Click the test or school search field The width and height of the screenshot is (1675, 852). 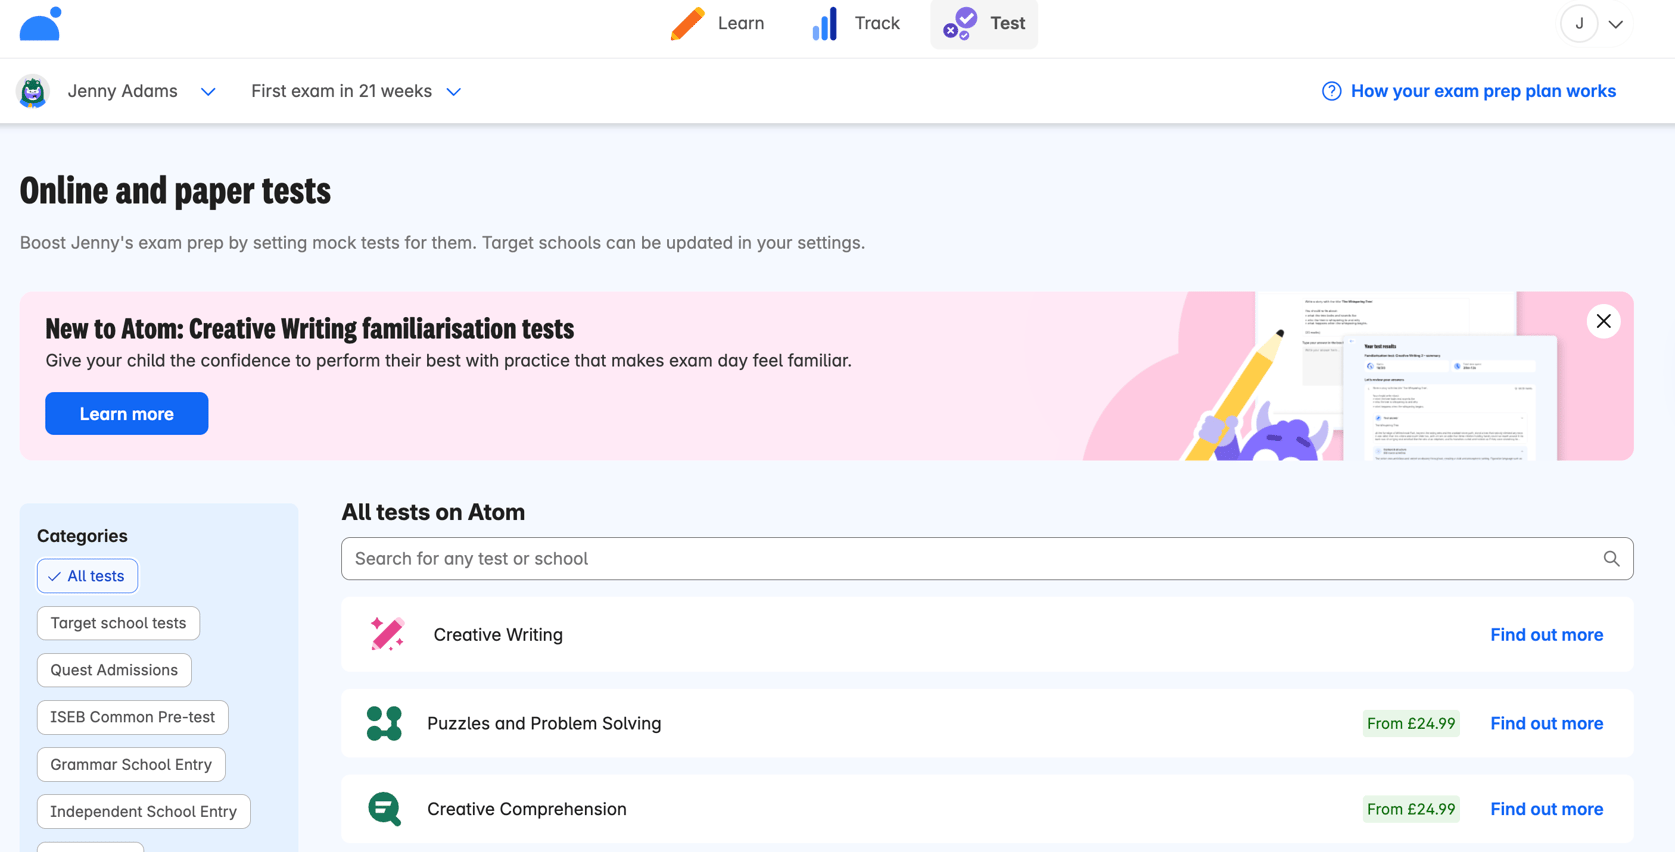tap(987, 559)
